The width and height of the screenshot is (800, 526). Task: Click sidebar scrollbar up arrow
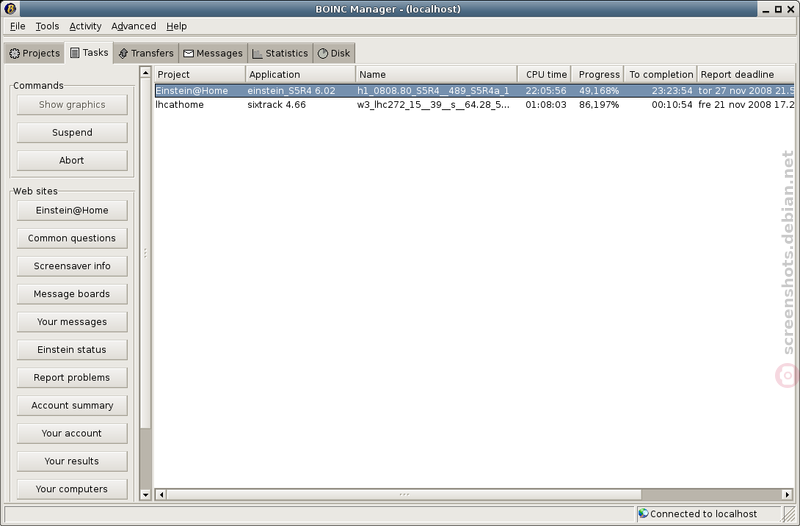(145, 72)
